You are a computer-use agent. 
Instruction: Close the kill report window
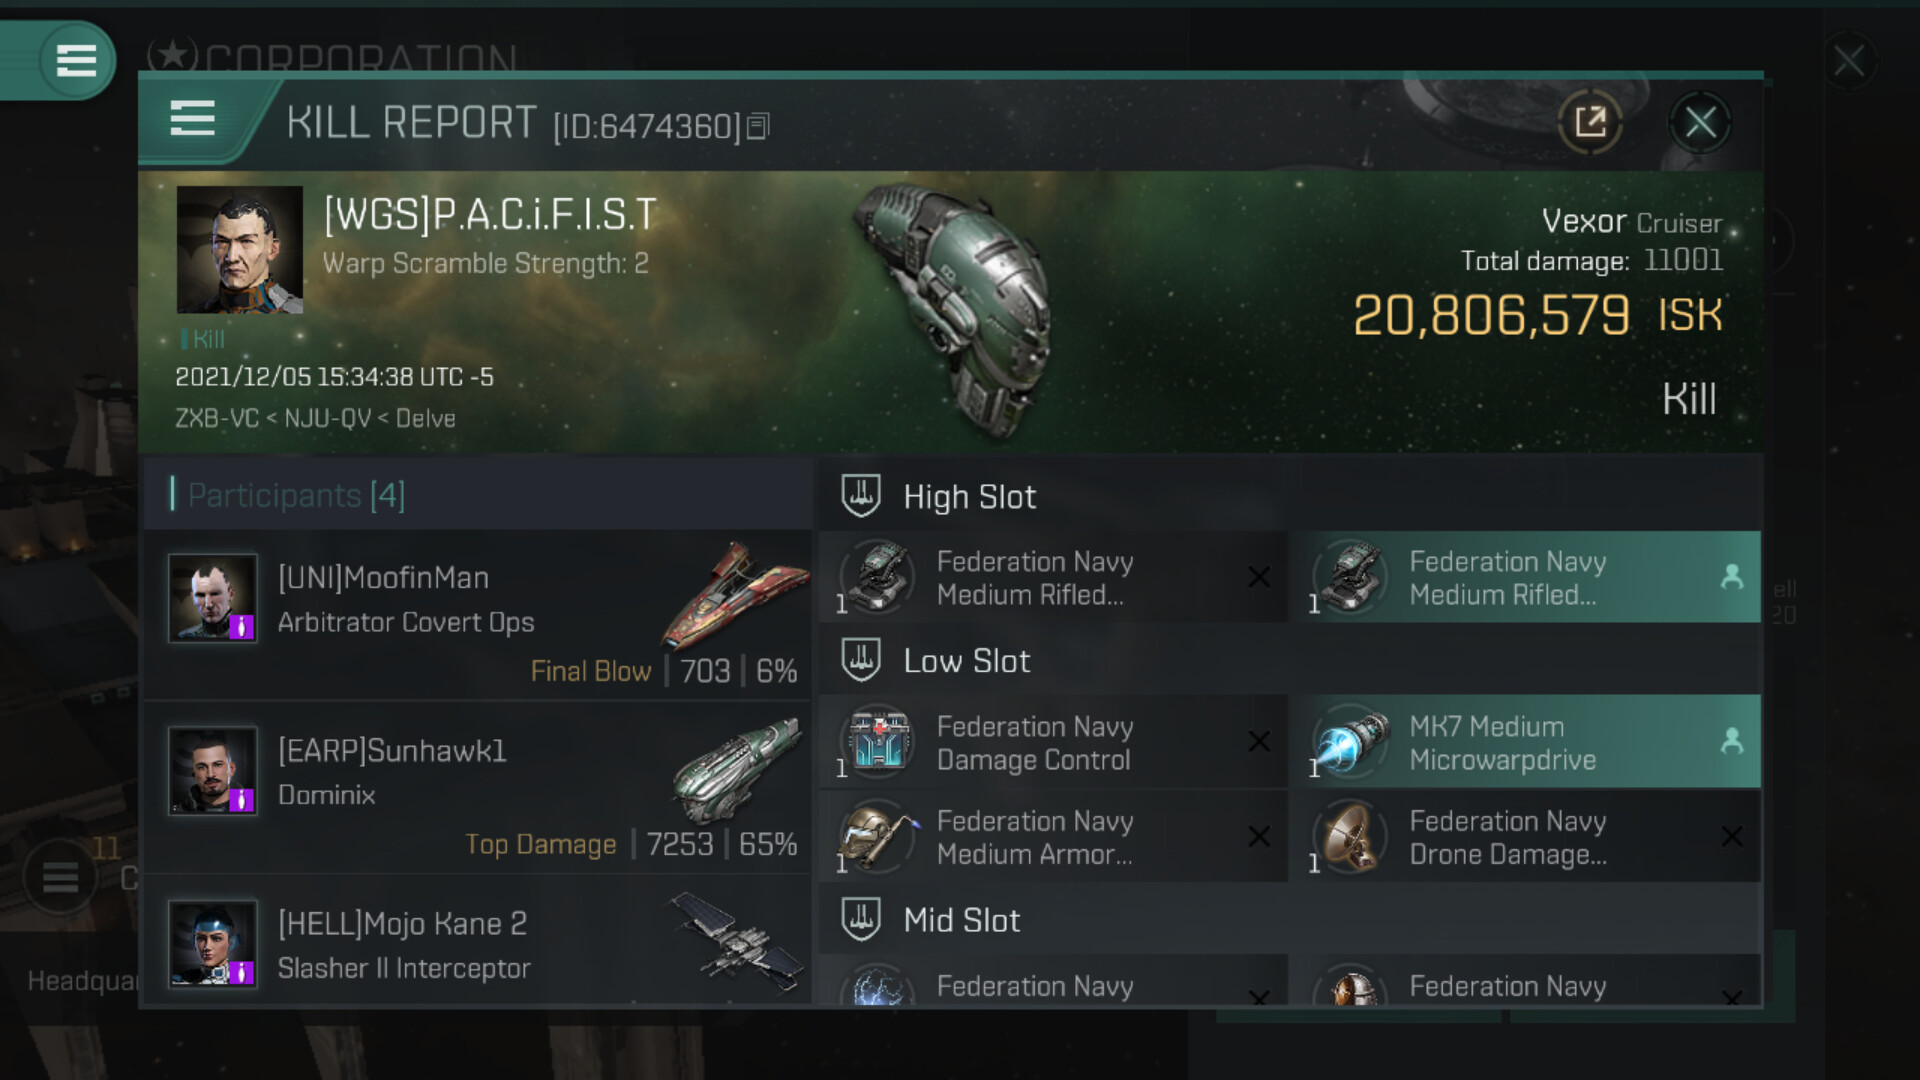[1700, 123]
